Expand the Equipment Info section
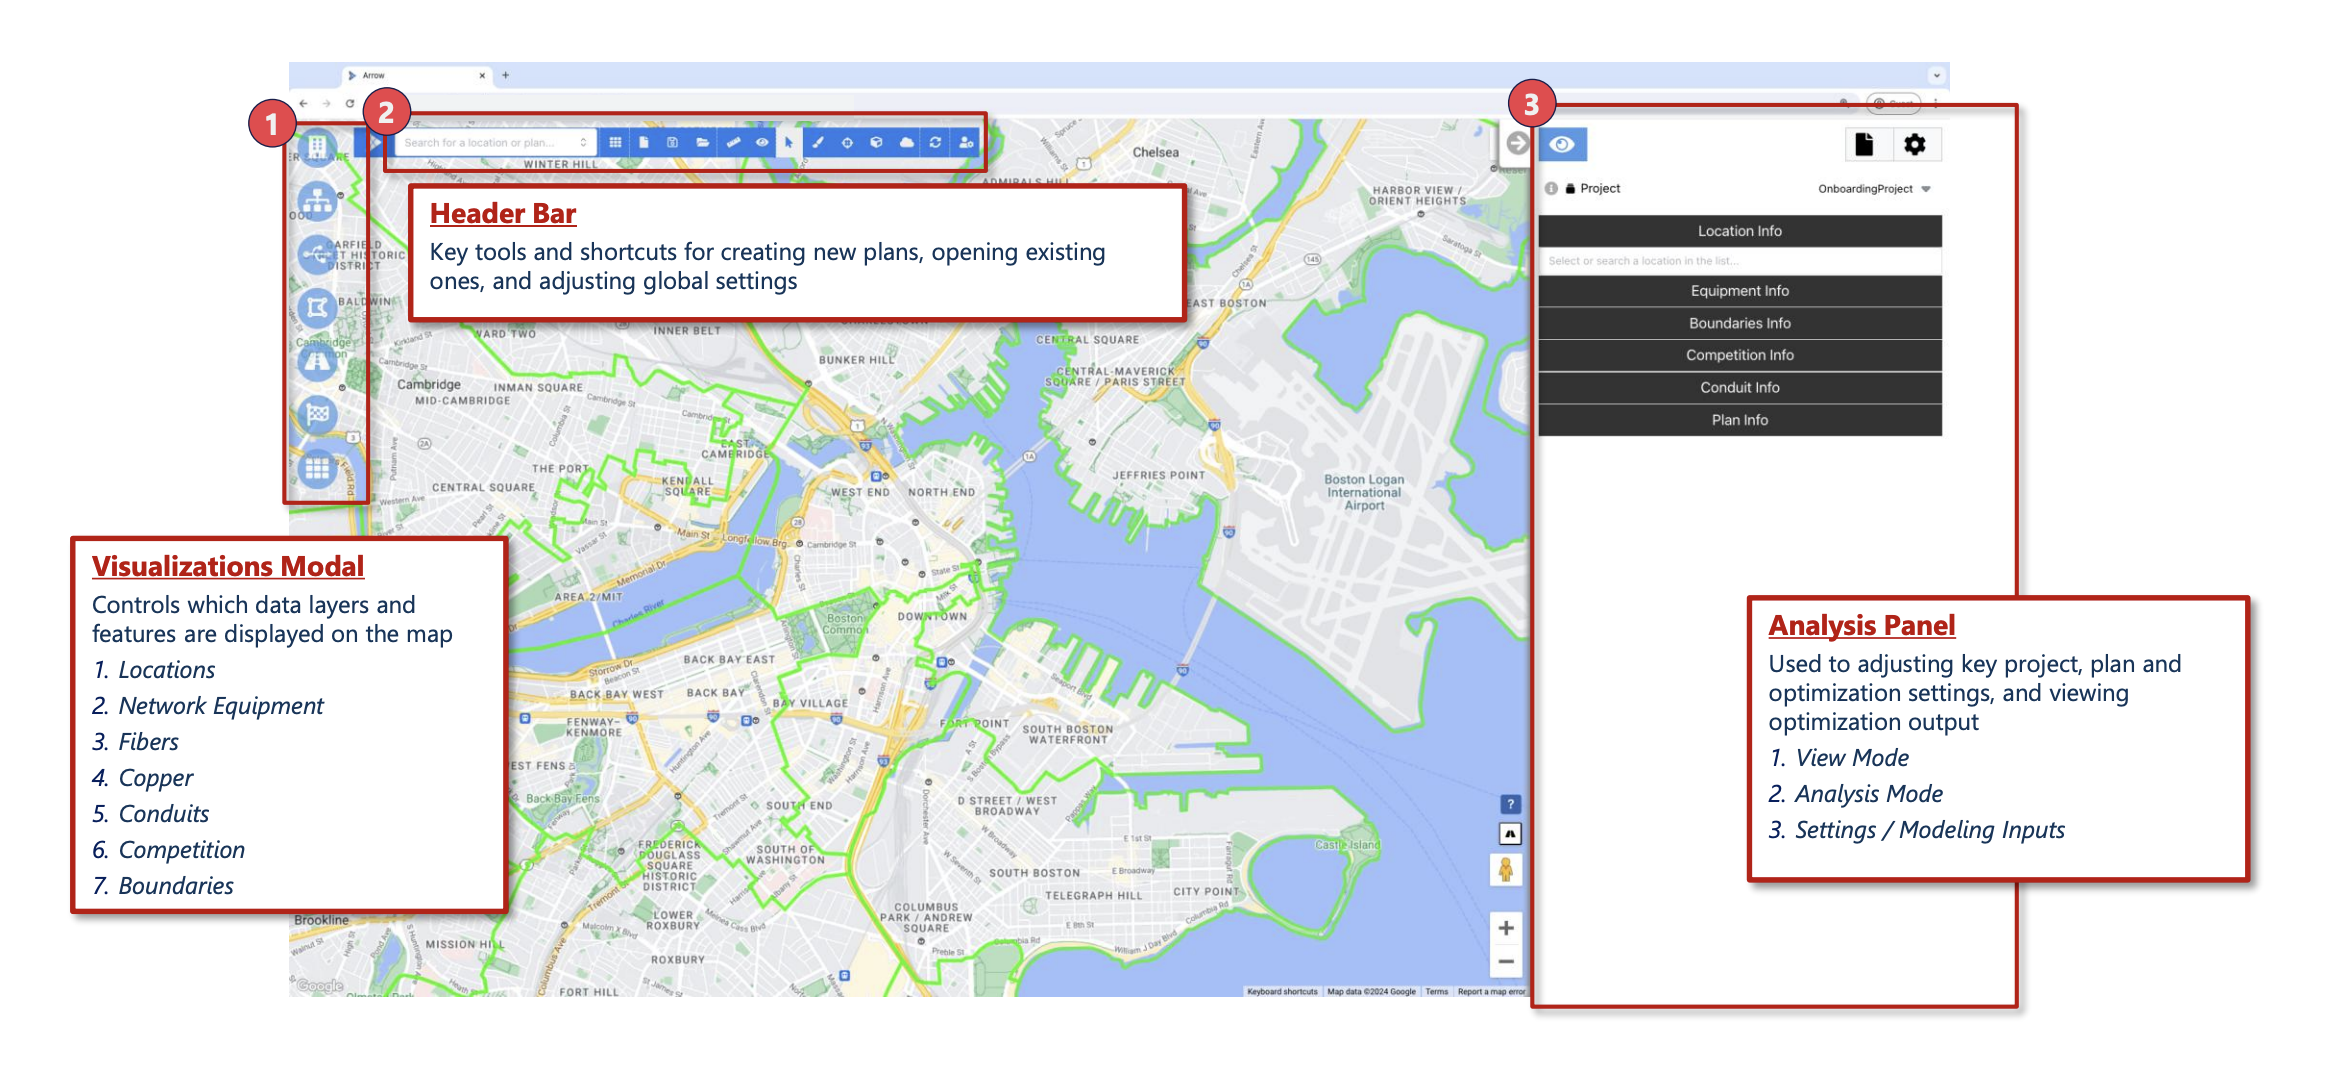This screenshot has width=2344, height=1088. tap(1739, 291)
